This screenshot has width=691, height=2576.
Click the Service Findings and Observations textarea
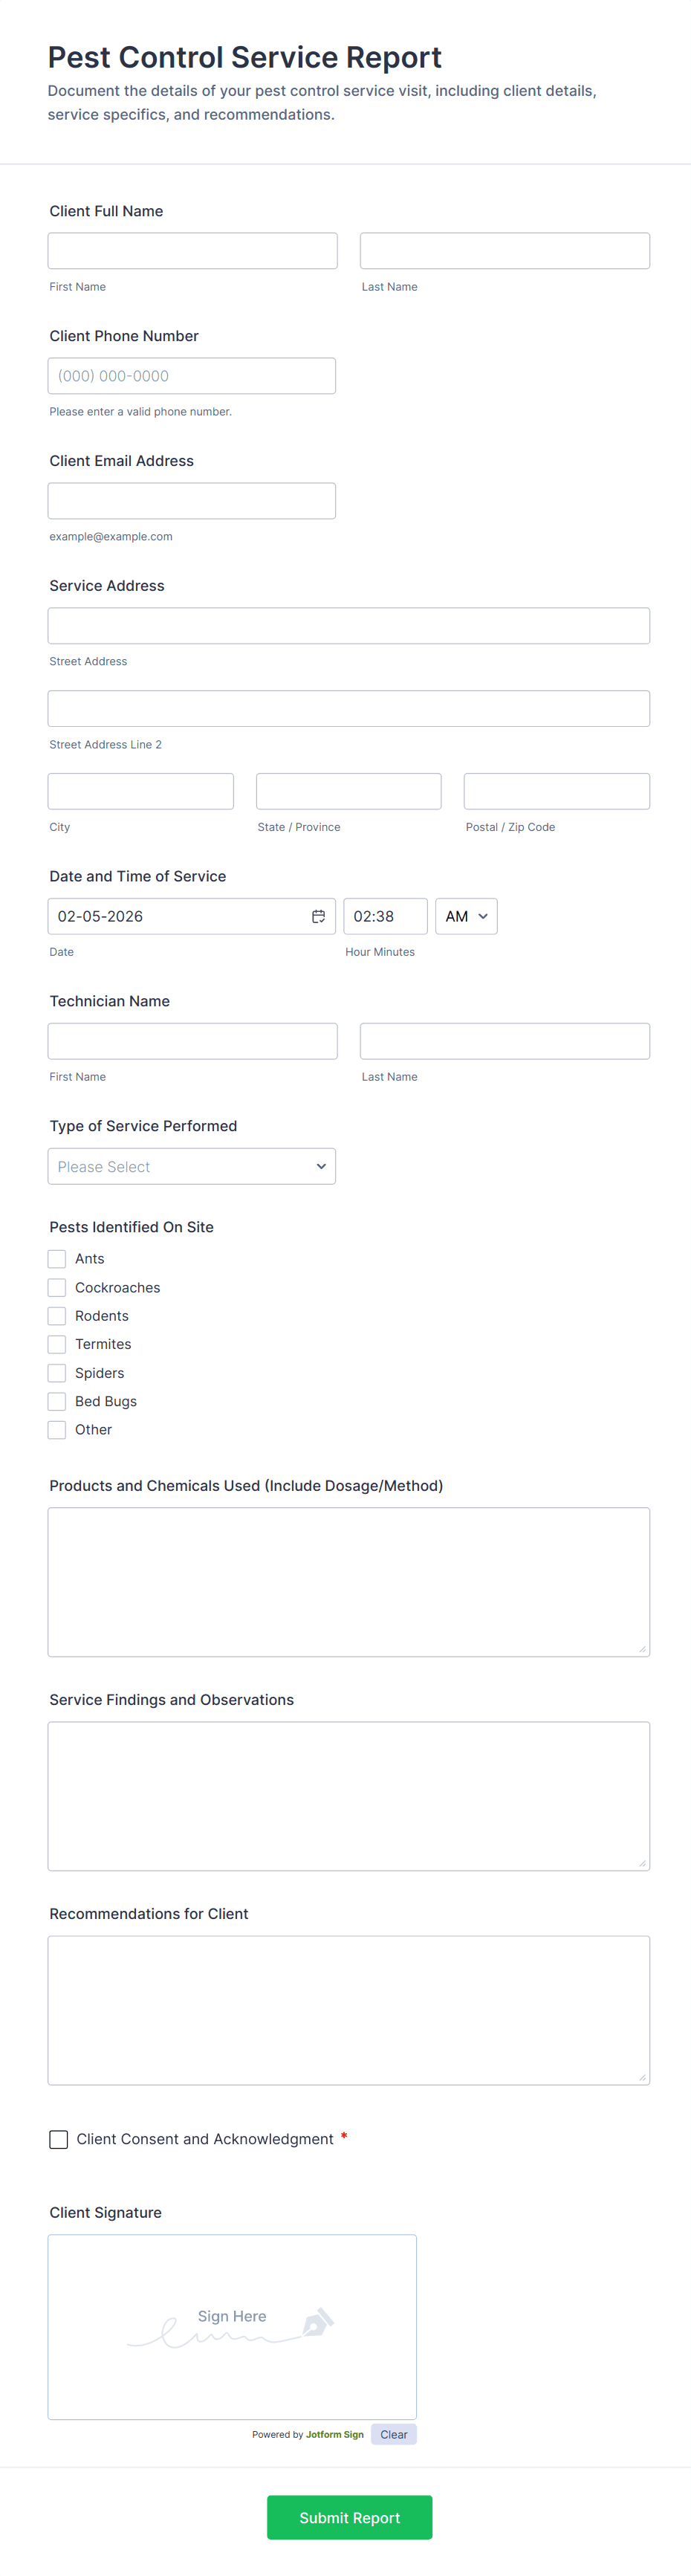pos(348,1795)
